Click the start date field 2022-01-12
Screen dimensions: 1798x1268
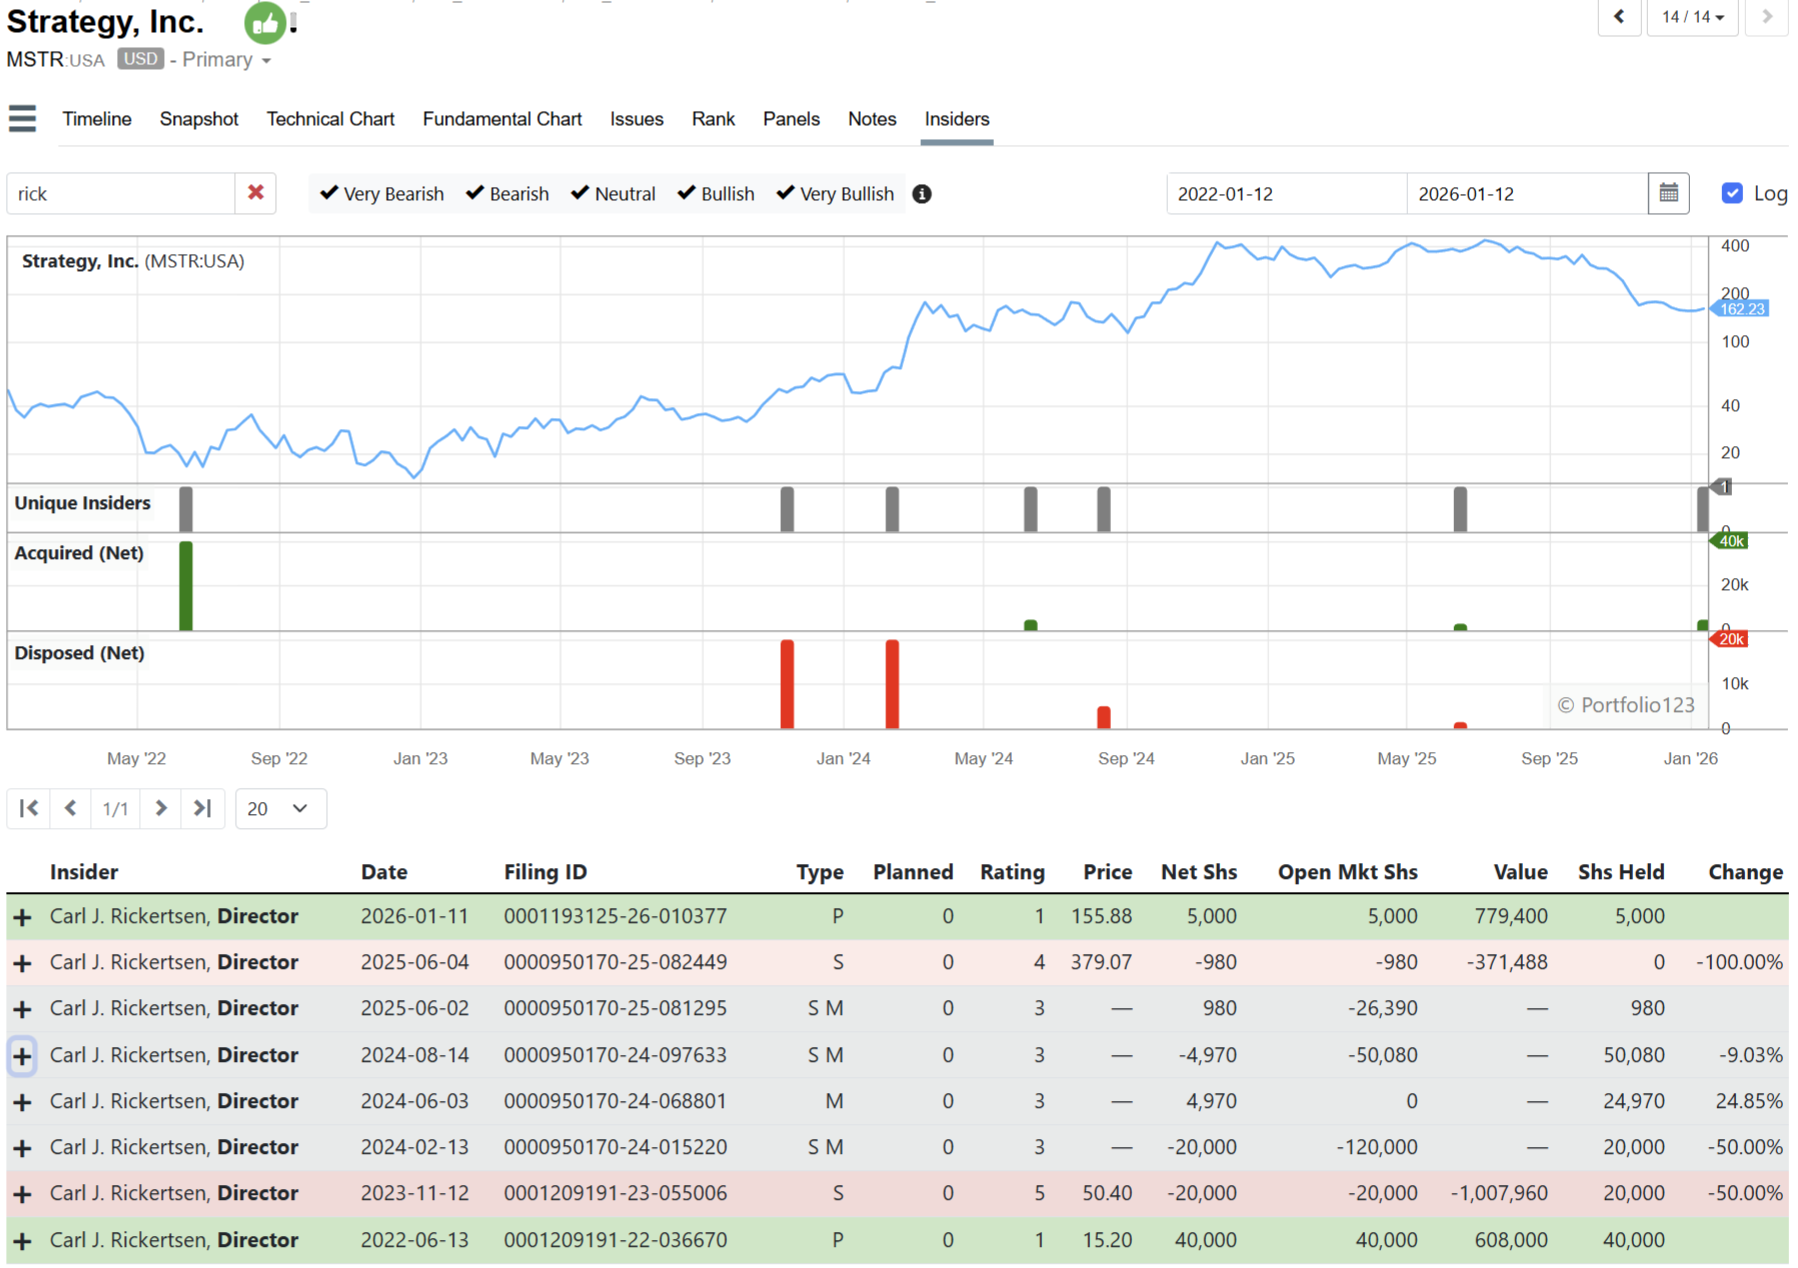(x=1285, y=194)
